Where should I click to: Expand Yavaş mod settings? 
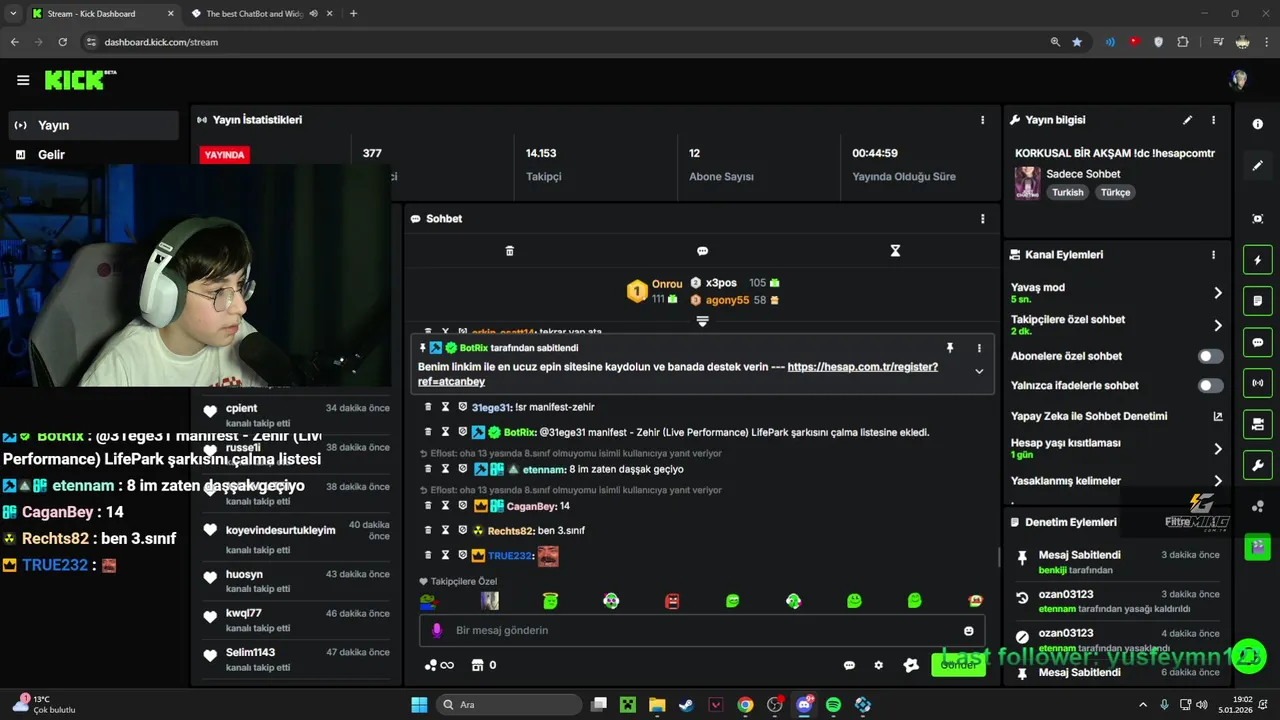pos(1217,293)
